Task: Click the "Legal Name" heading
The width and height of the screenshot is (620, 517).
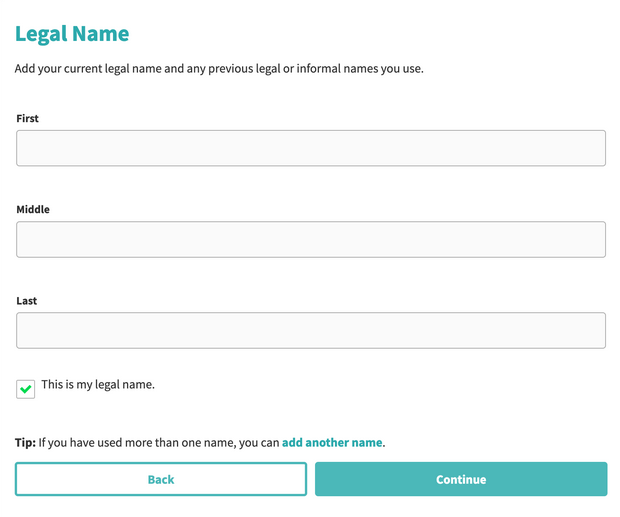Action: (x=72, y=34)
